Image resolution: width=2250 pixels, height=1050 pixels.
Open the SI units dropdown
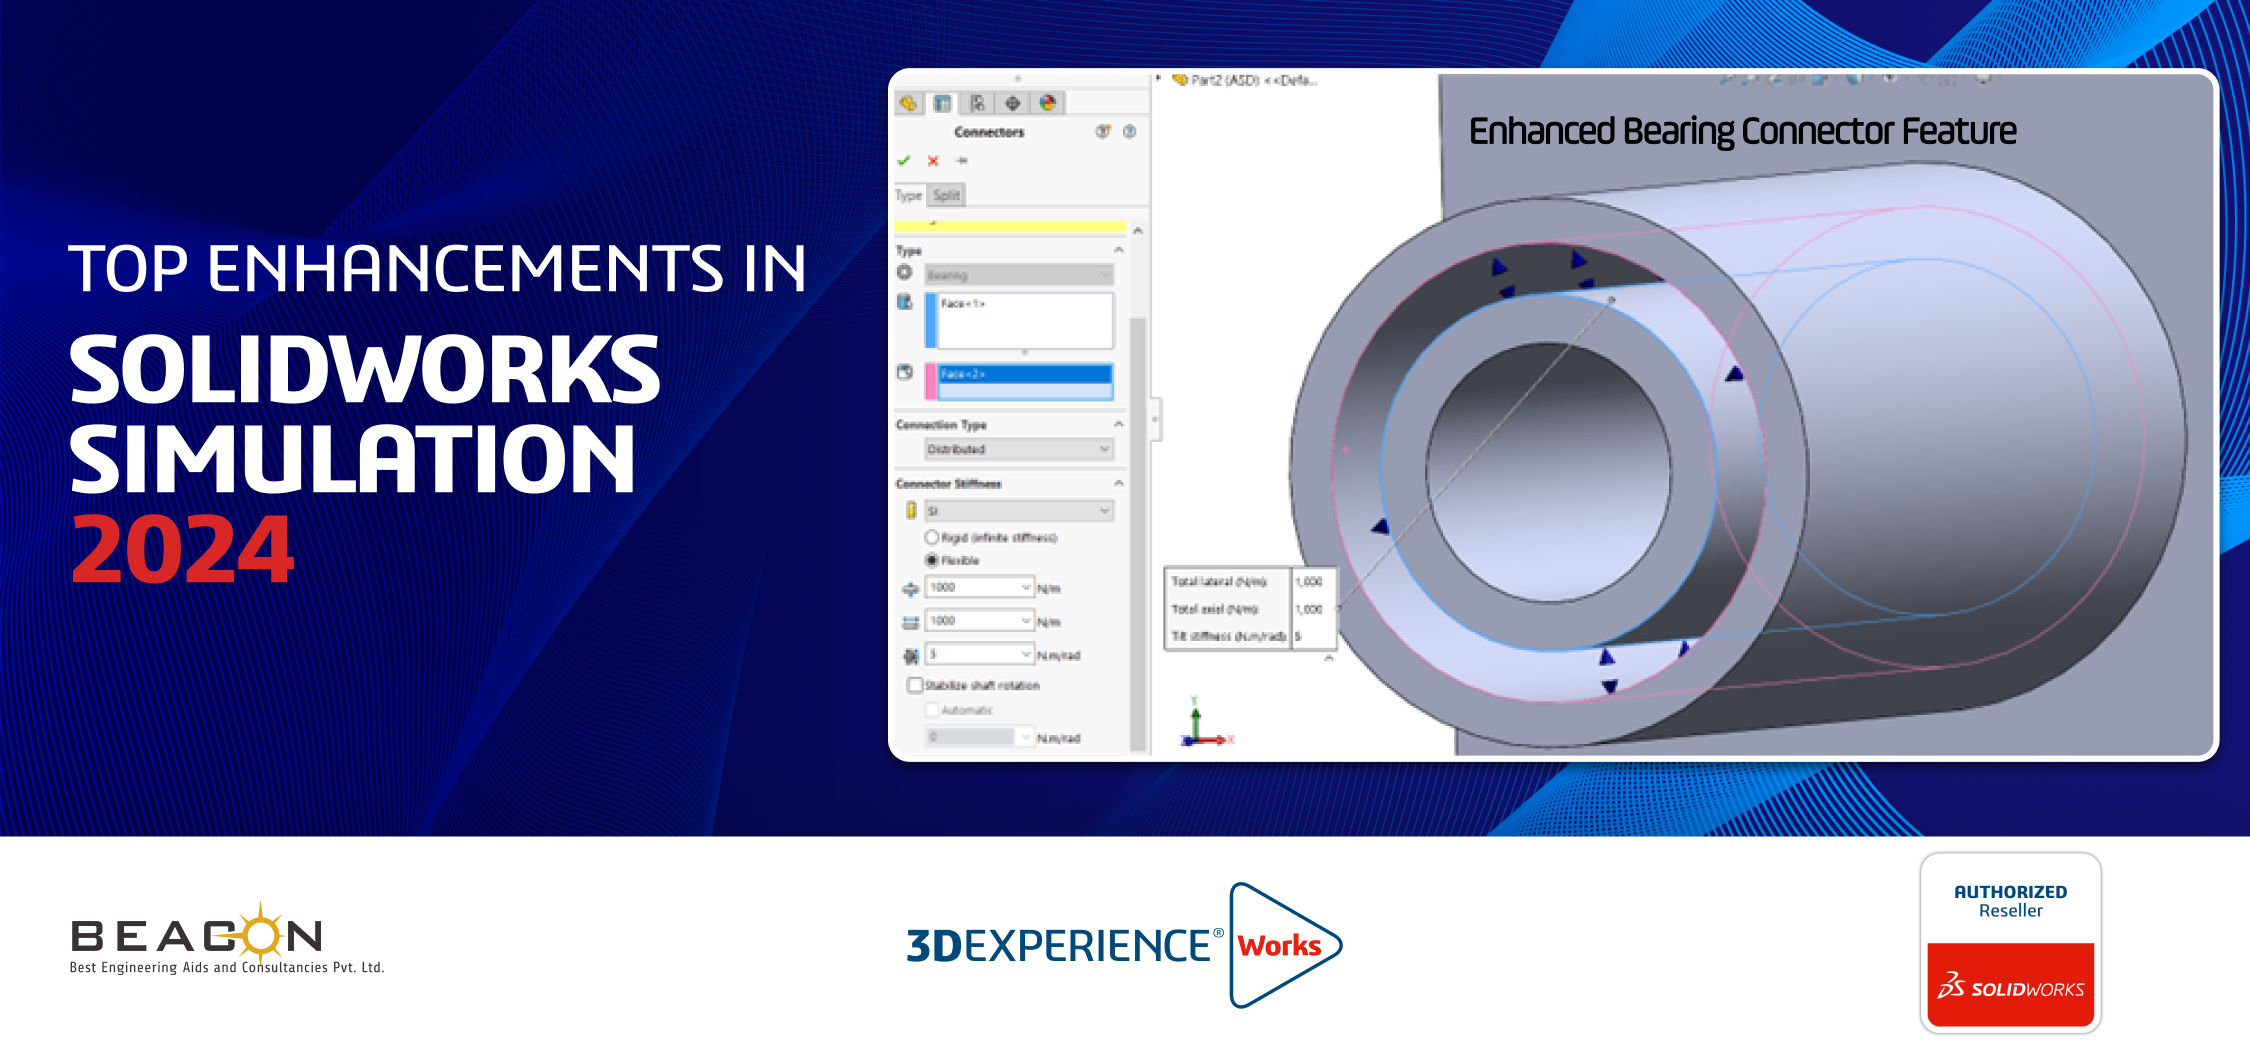pyautogui.click(x=1019, y=511)
